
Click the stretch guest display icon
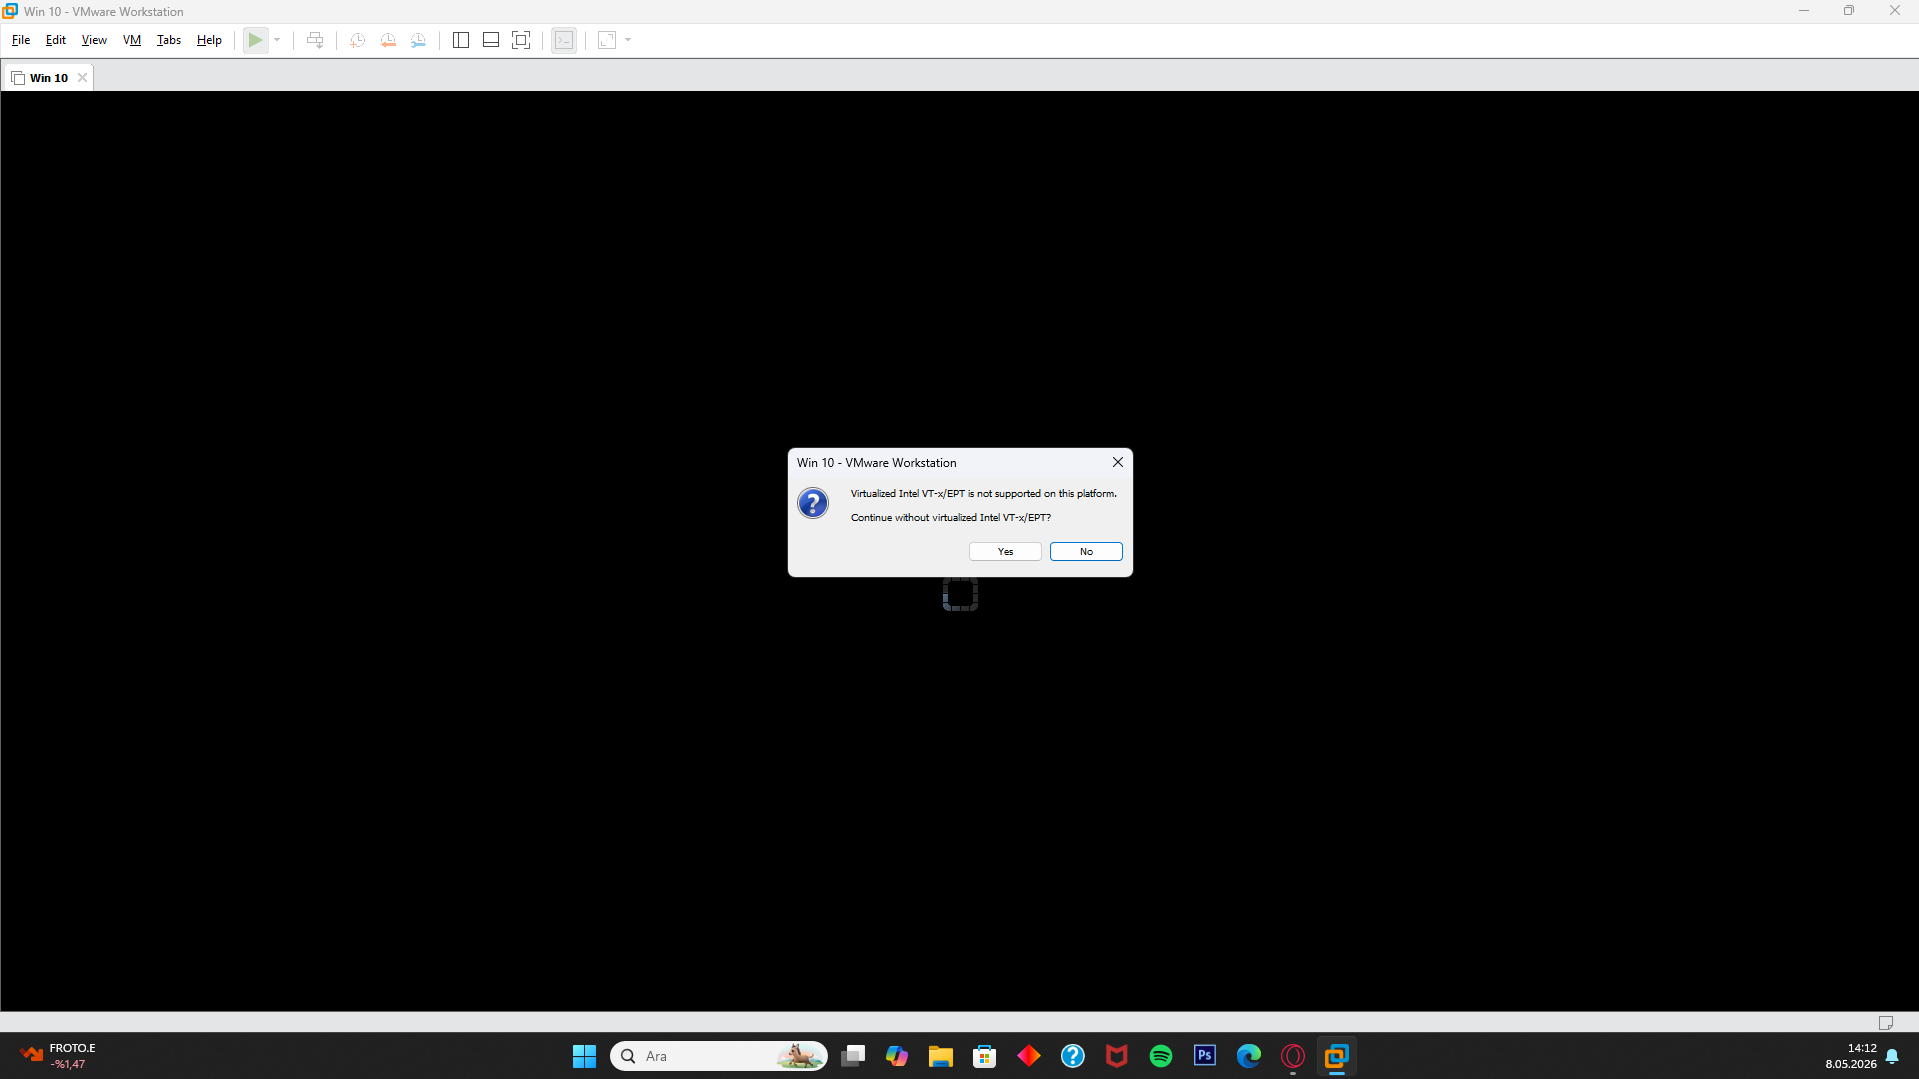click(x=607, y=40)
